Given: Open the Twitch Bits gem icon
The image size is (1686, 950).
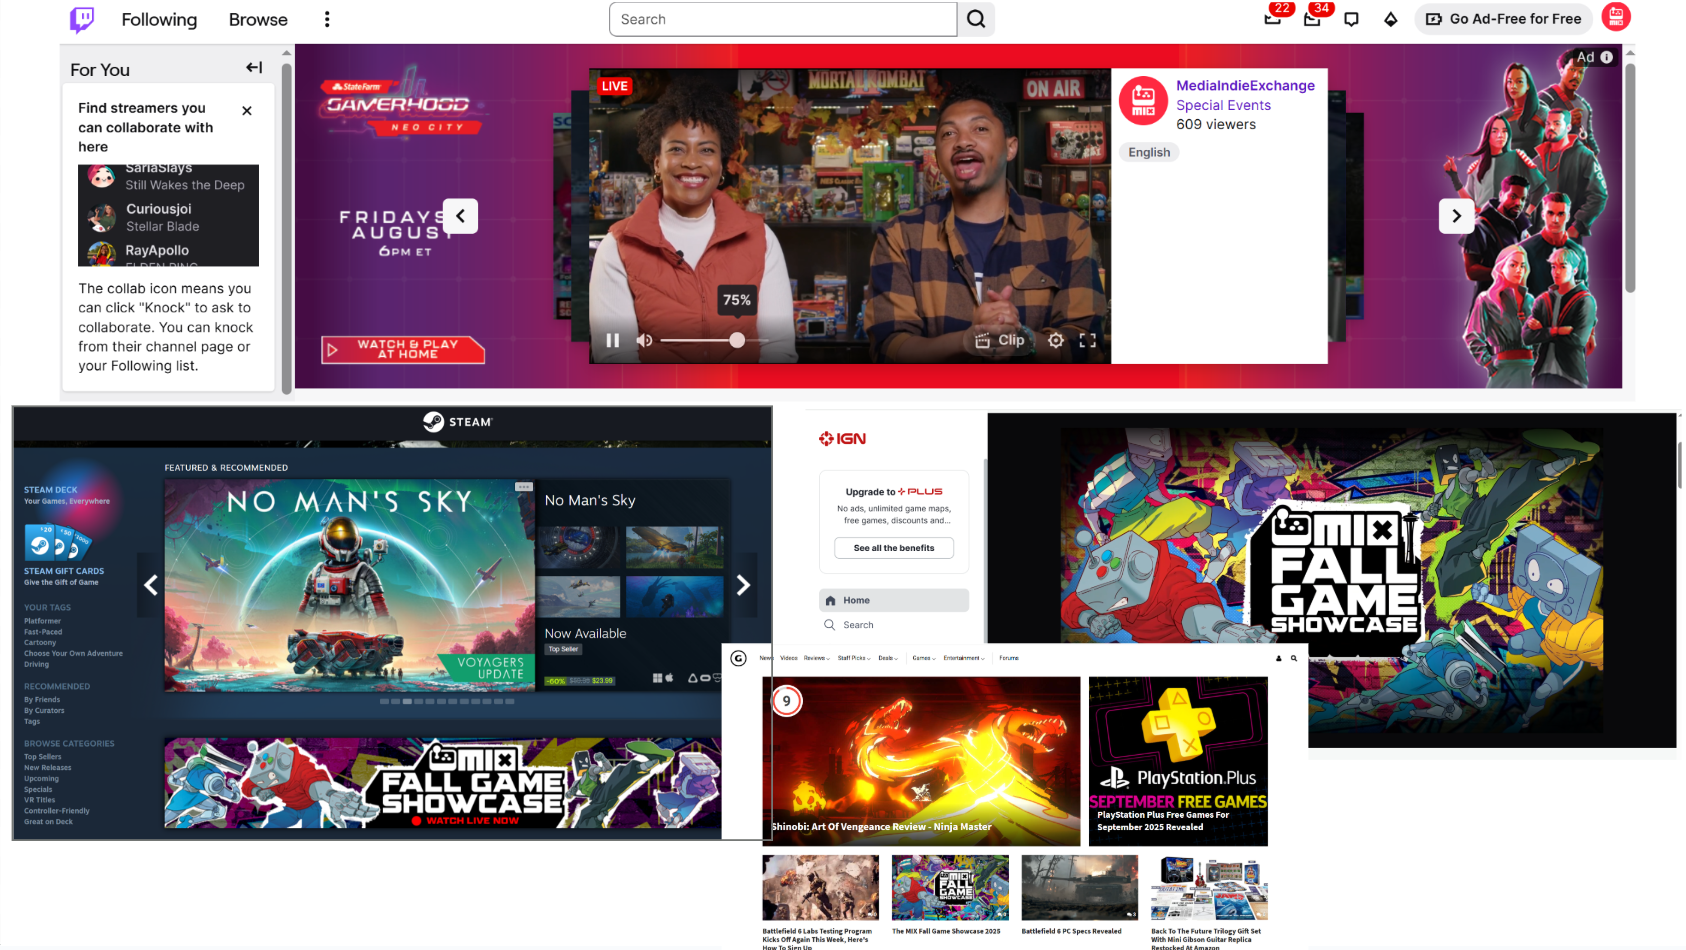Looking at the screenshot, I should (x=1391, y=19).
